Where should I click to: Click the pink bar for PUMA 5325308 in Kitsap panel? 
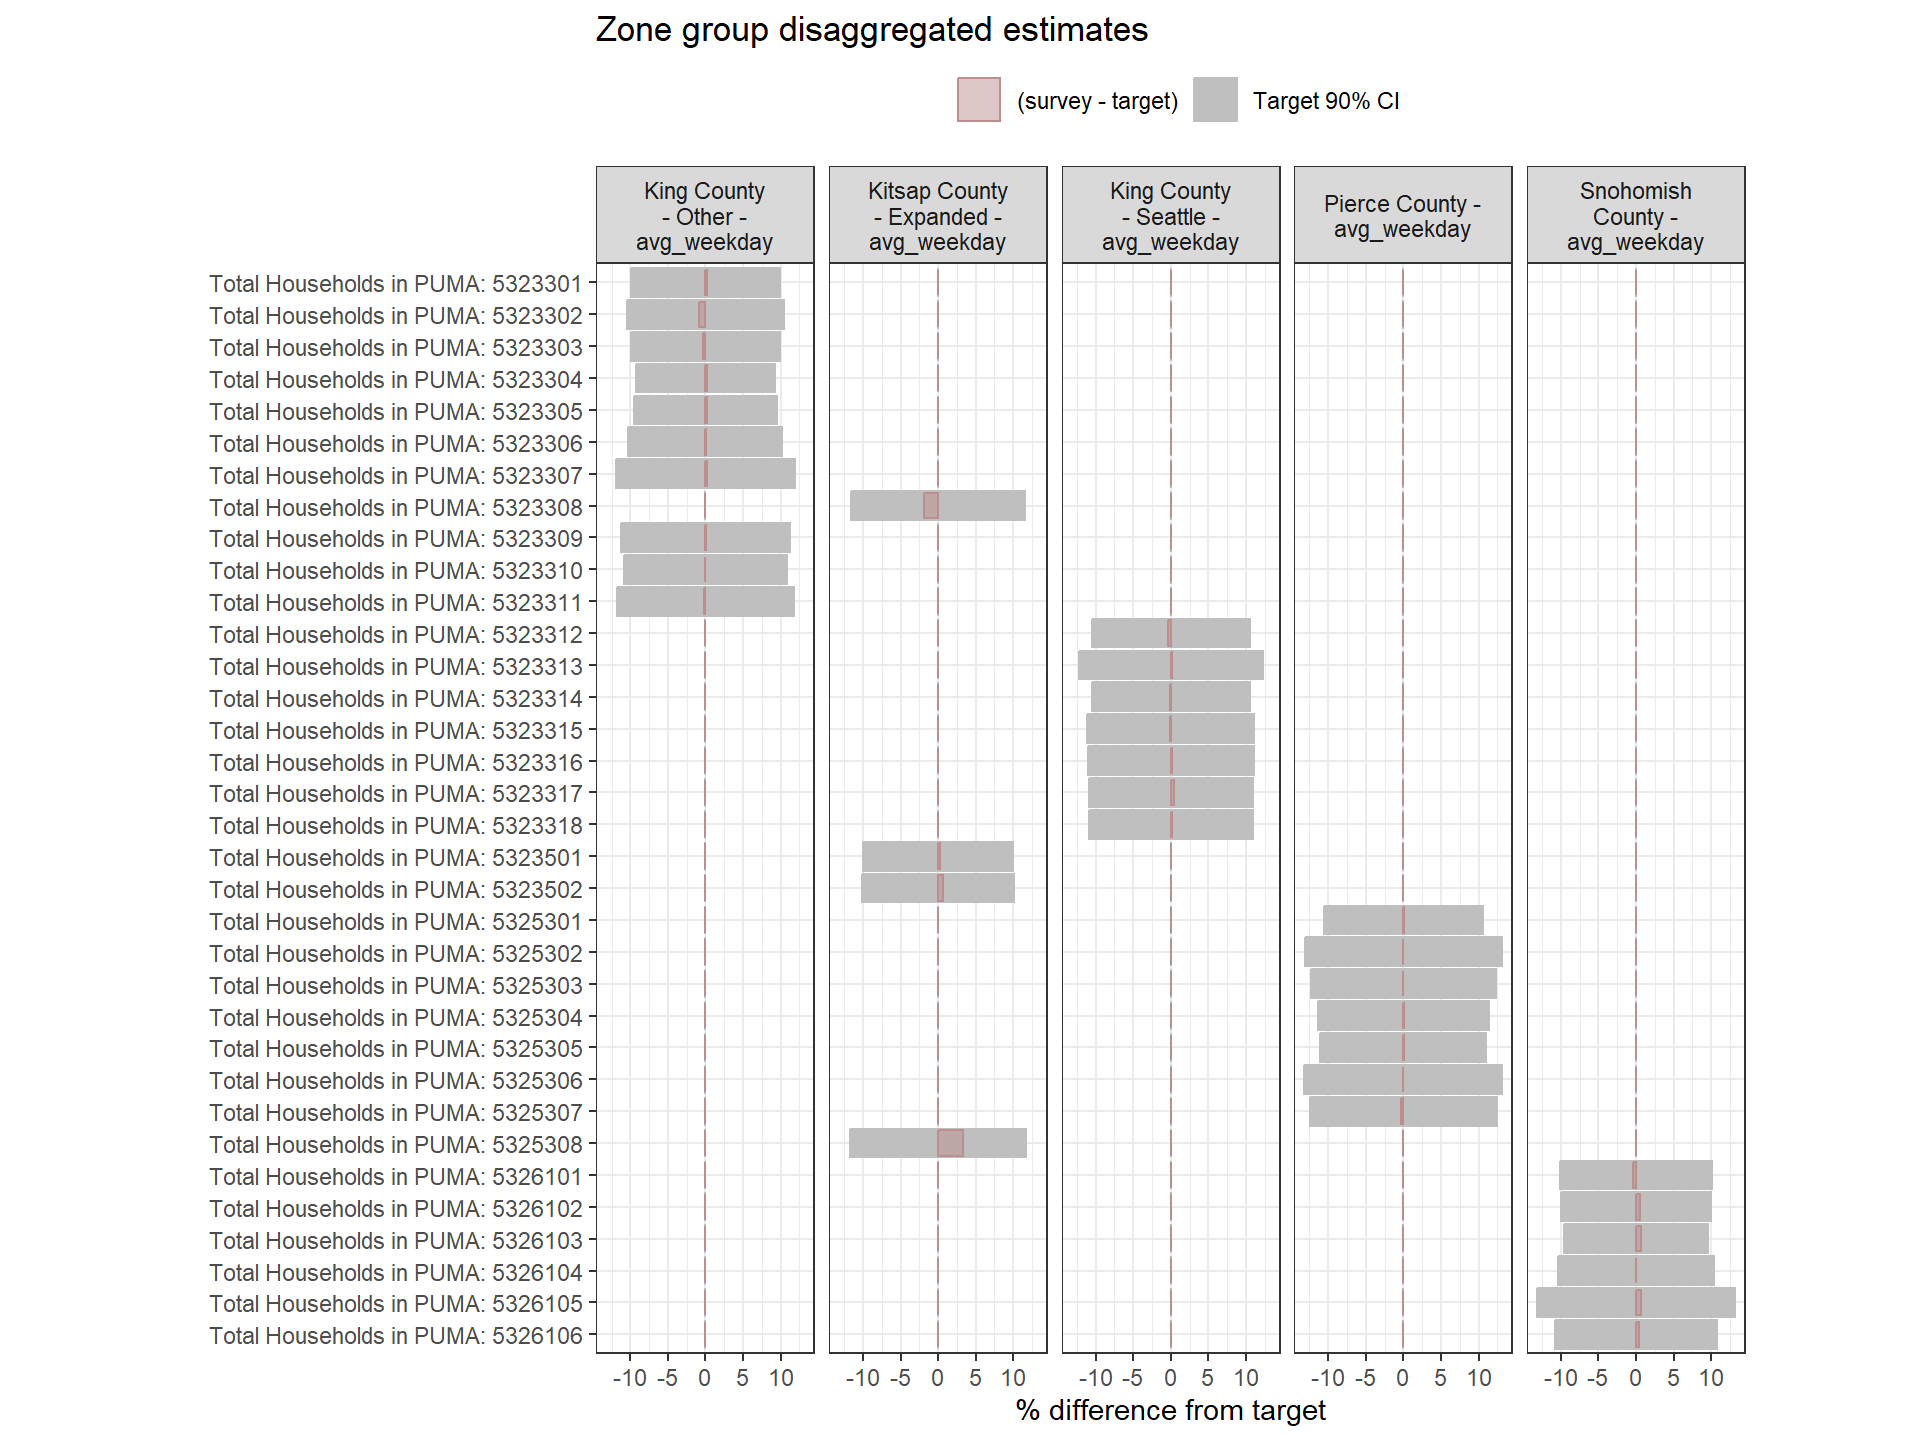950,1143
